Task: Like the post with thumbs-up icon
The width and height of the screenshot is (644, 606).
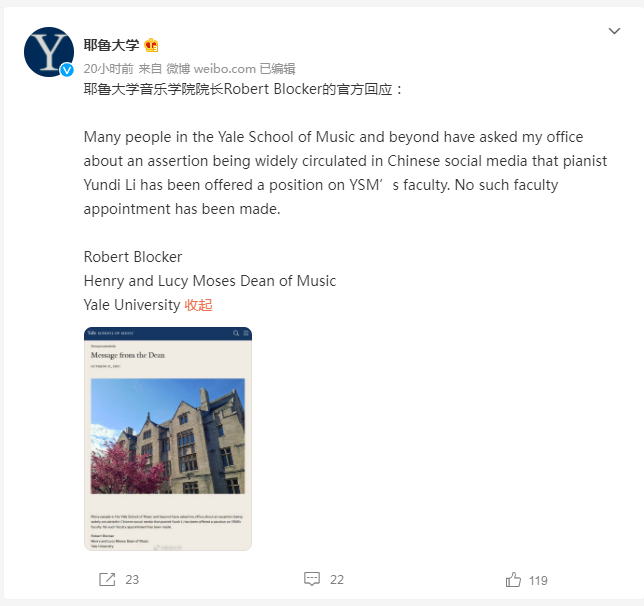Action: [x=513, y=579]
